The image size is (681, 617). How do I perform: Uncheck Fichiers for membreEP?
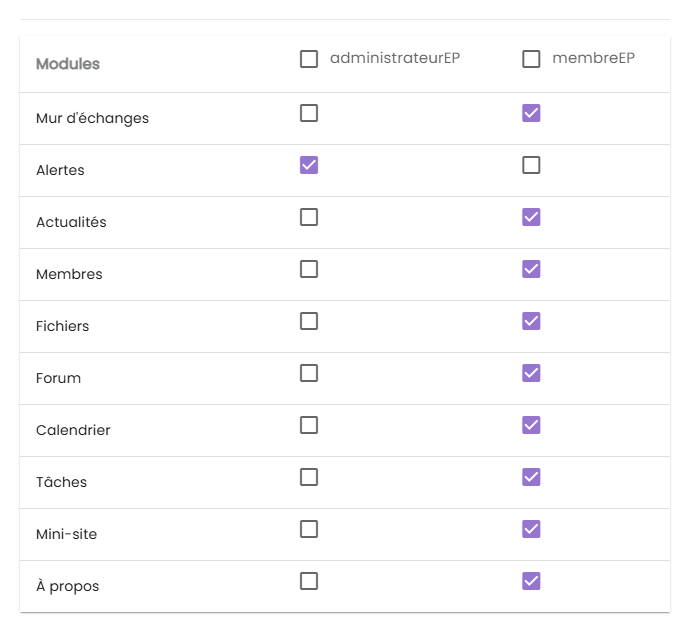point(531,321)
